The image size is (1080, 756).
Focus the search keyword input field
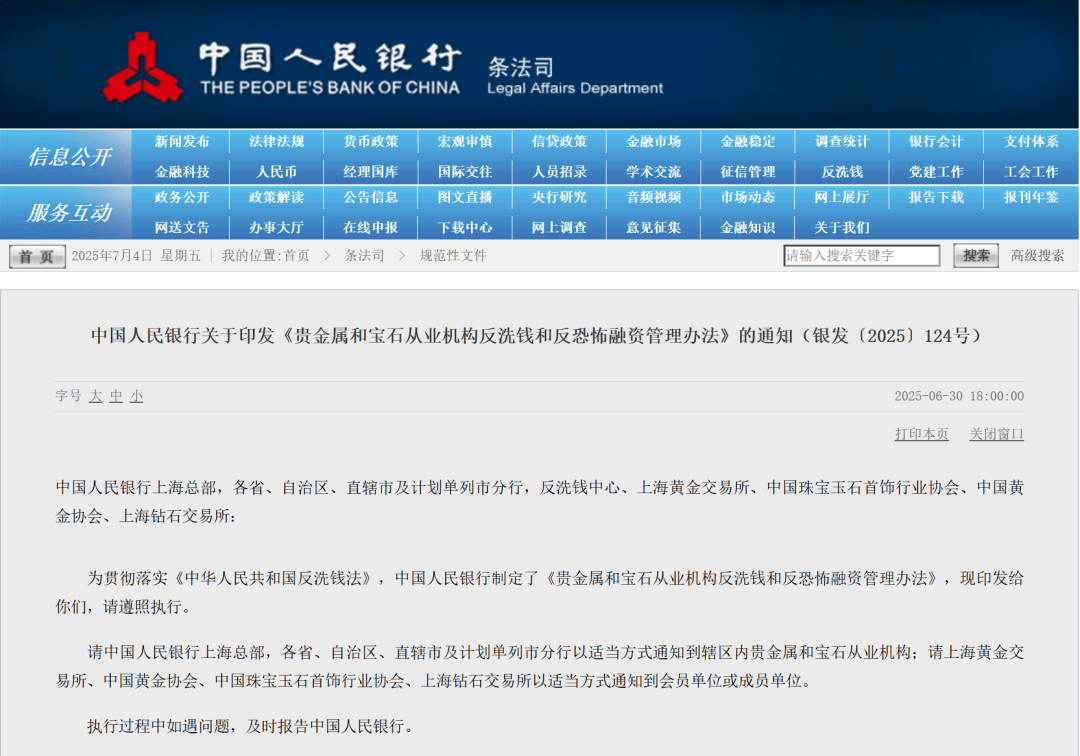(862, 255)
